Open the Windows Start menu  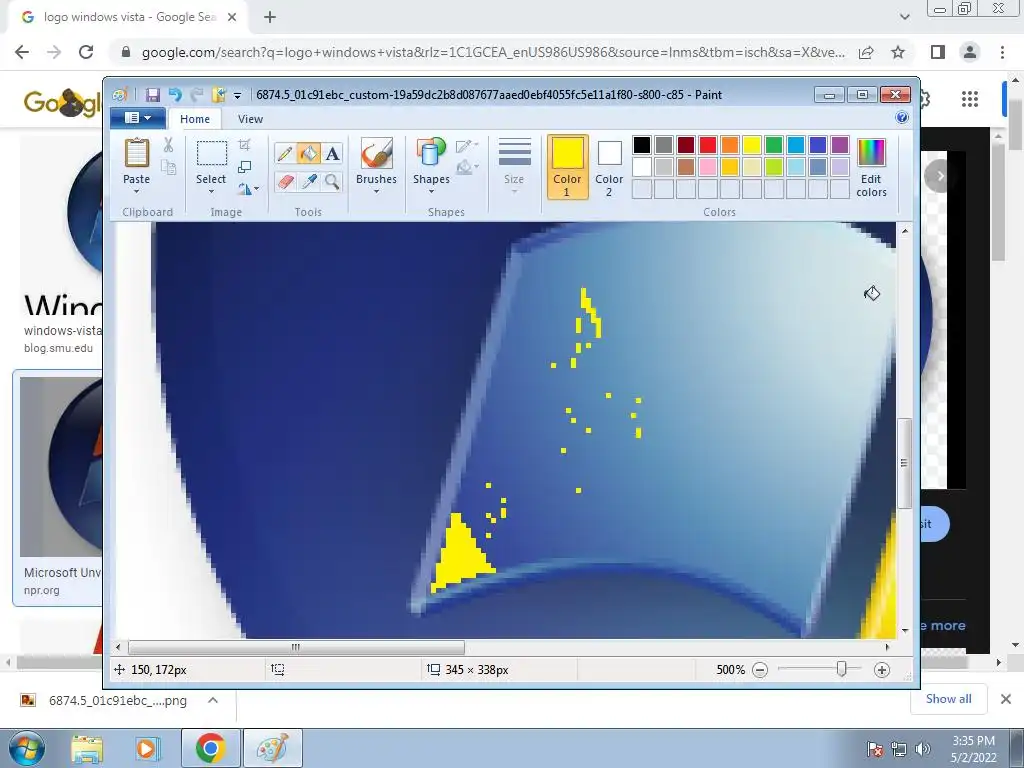[26, 749]
